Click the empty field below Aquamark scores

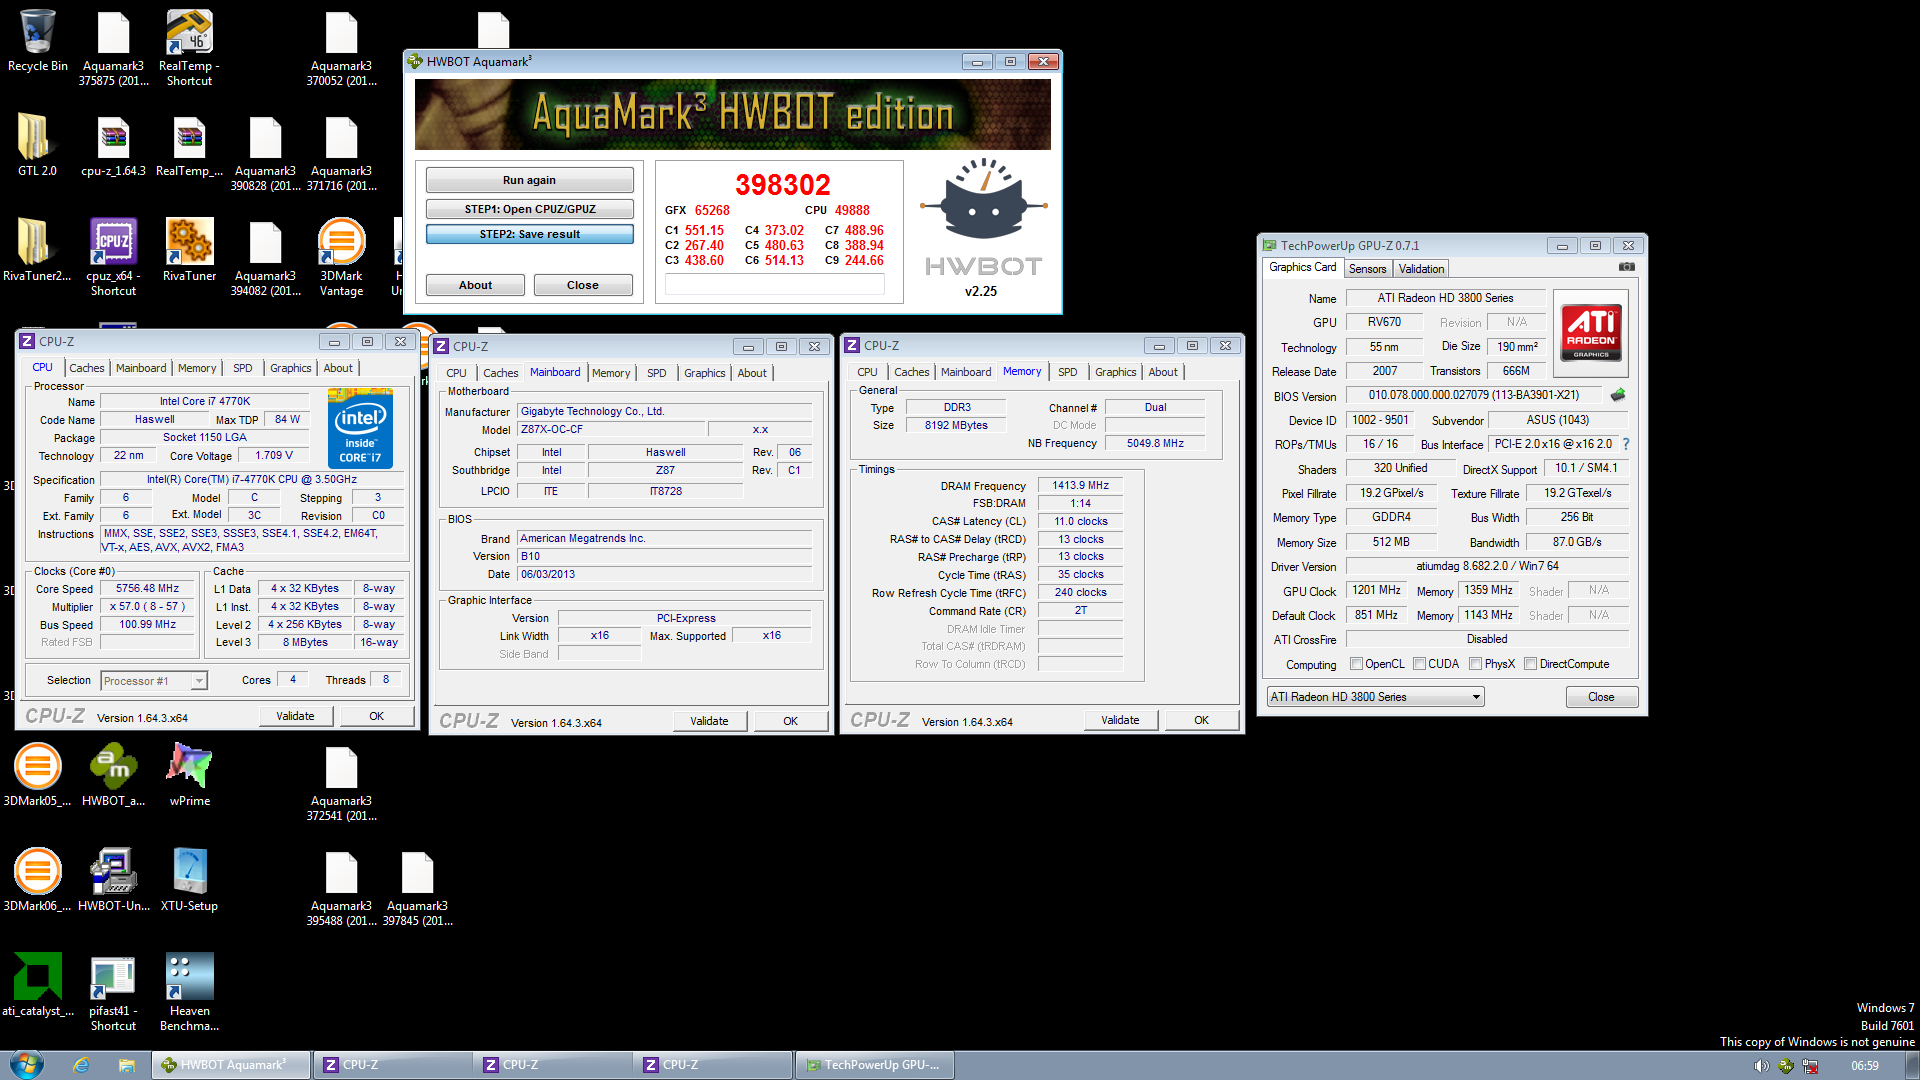pos(775,285)
